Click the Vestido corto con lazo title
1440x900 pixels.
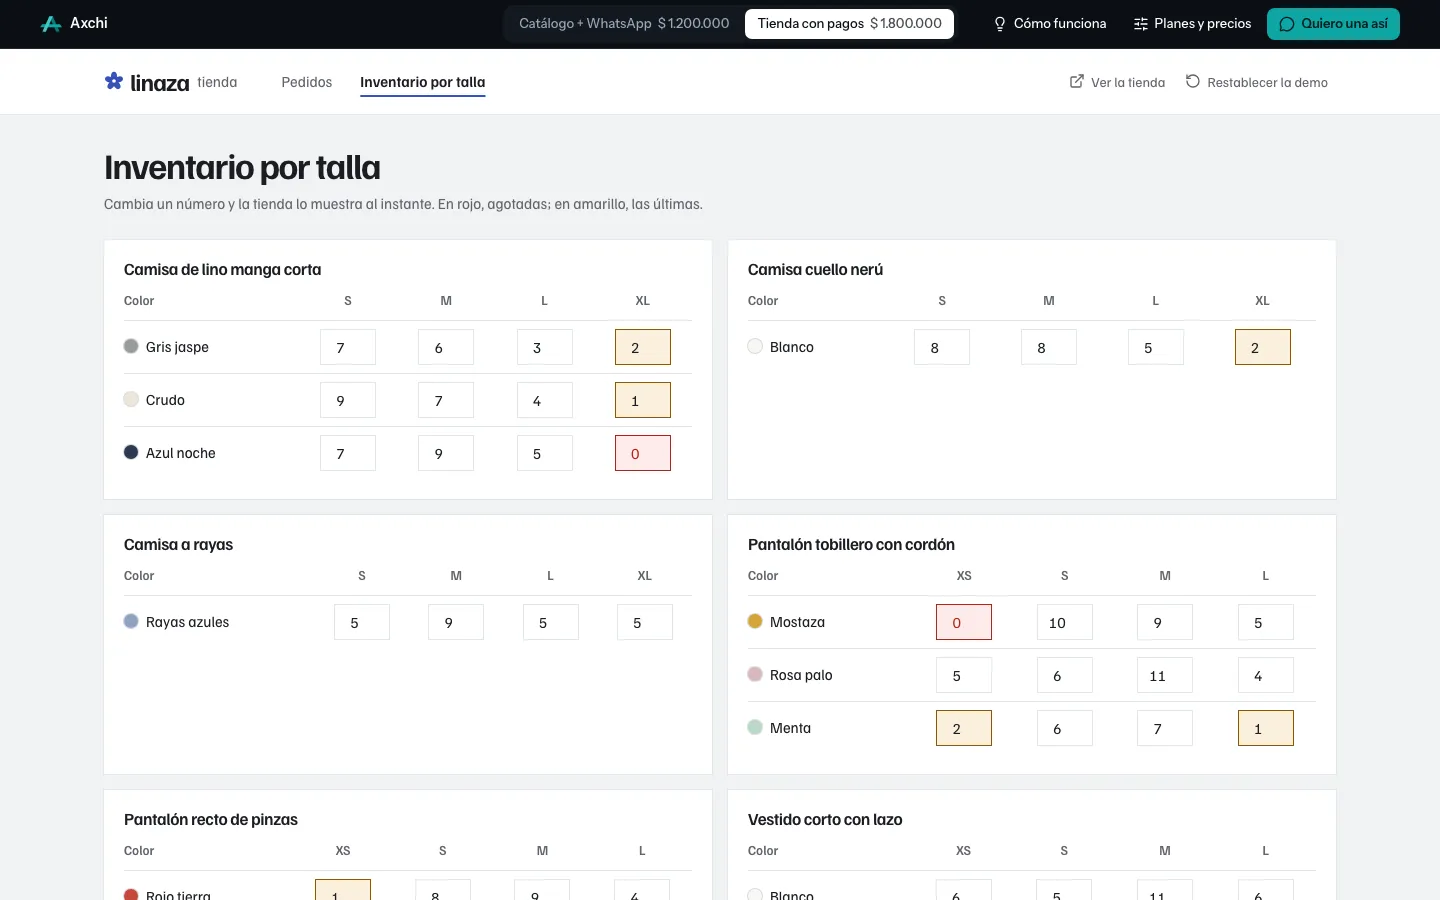pos(825,819)
